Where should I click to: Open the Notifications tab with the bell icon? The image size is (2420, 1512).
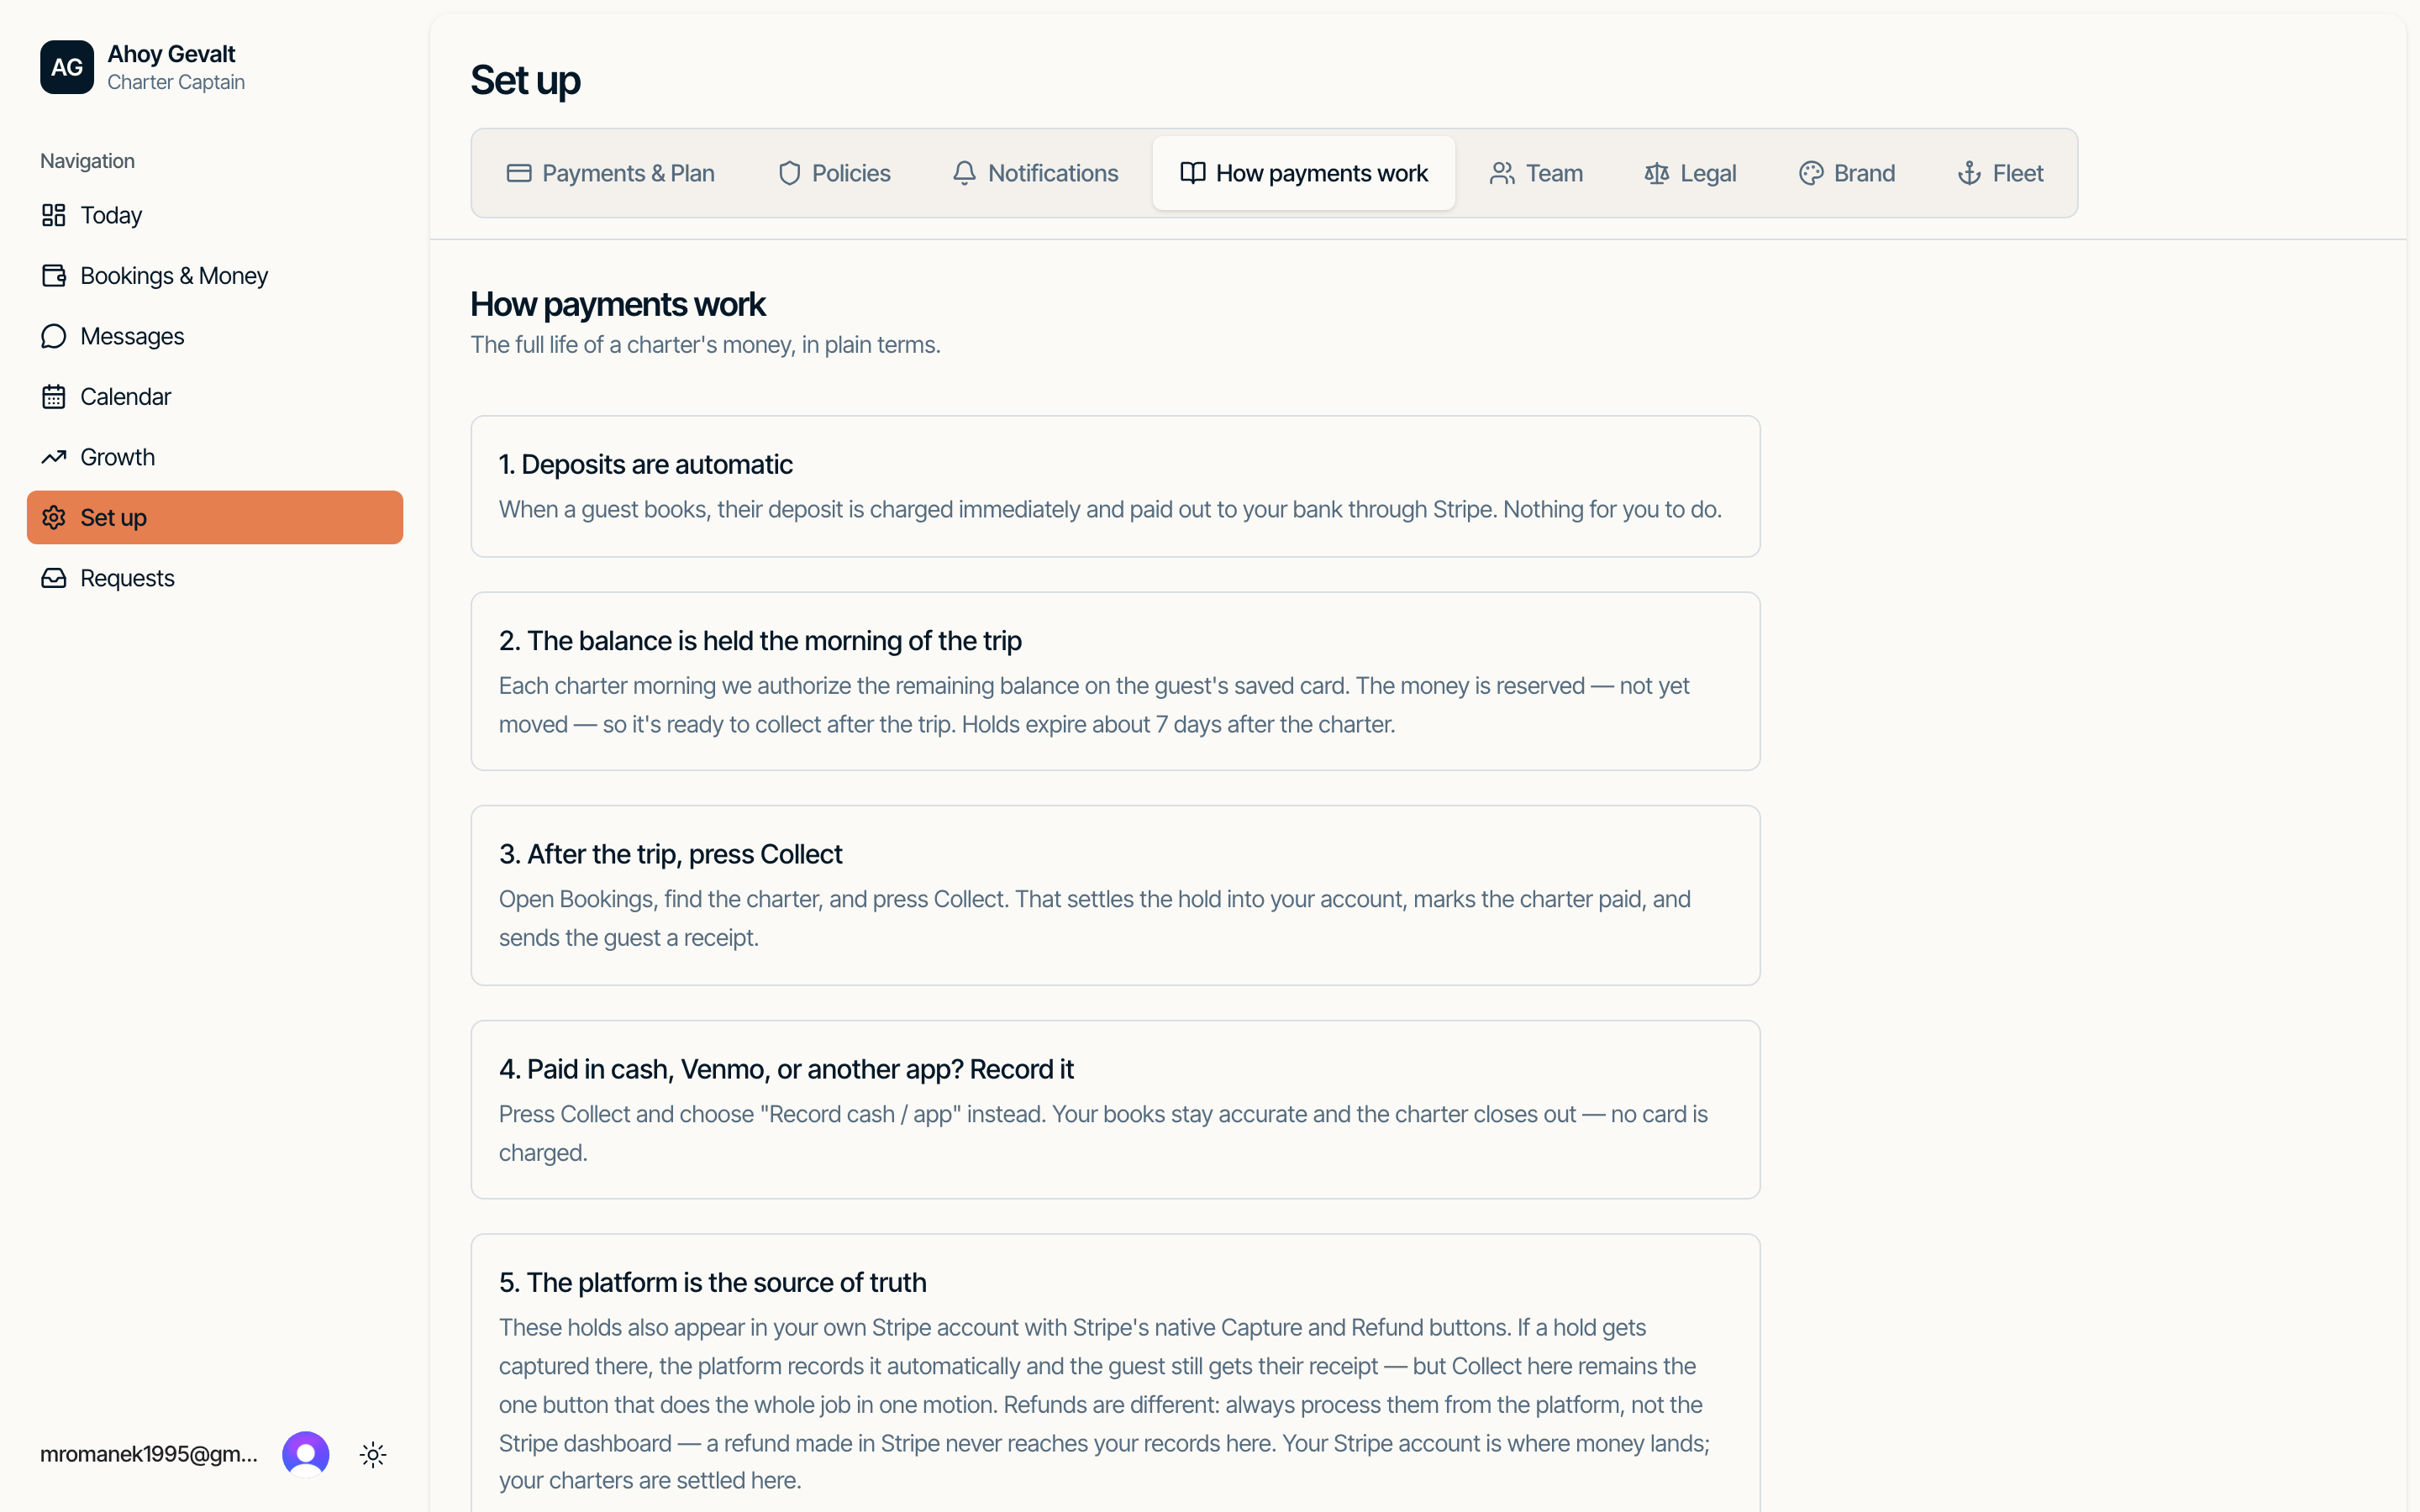point(1035,173)
